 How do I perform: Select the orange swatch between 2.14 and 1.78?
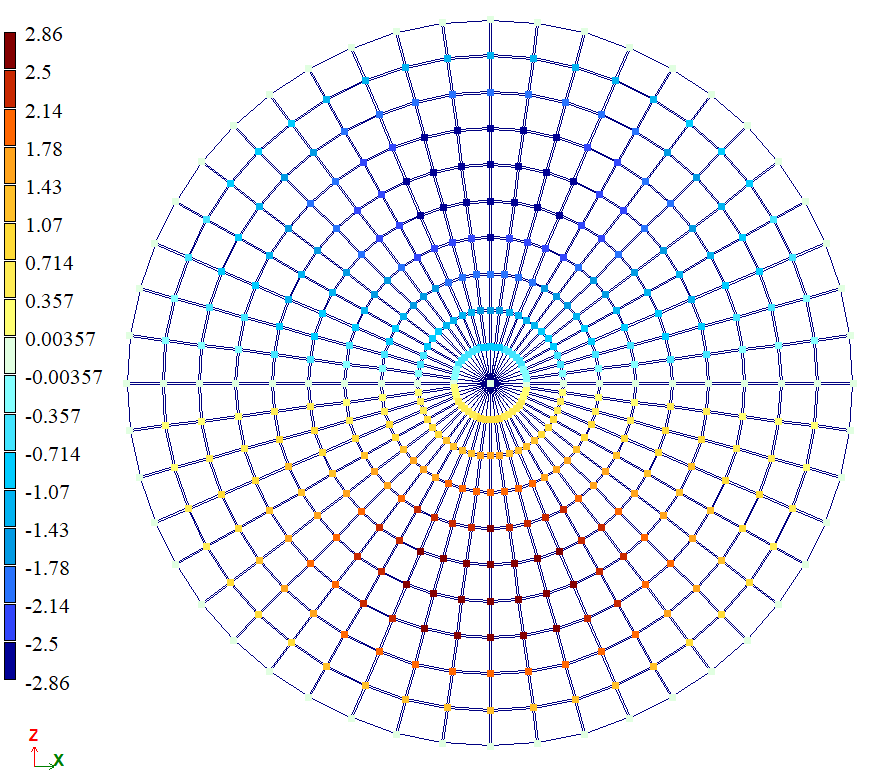point(10,129)
